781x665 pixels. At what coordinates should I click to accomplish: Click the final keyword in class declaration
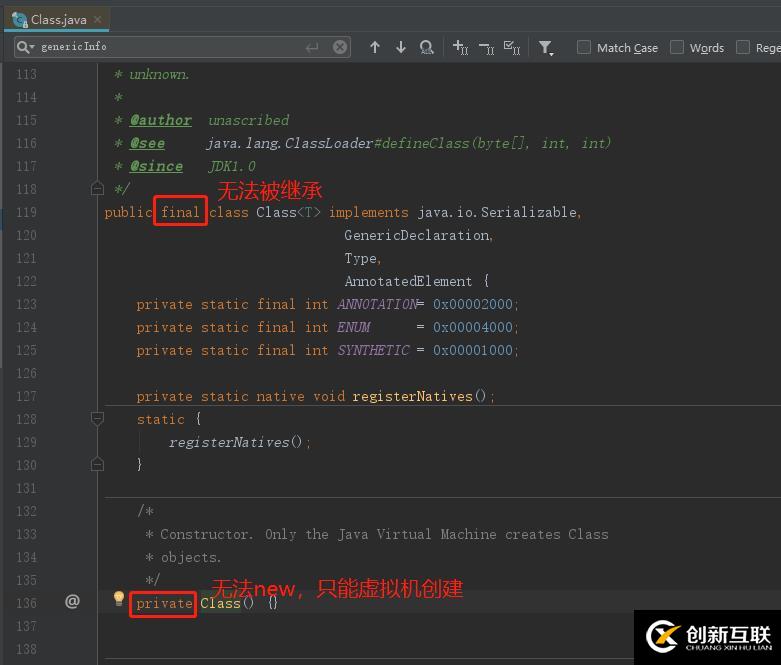click(180, 212)
